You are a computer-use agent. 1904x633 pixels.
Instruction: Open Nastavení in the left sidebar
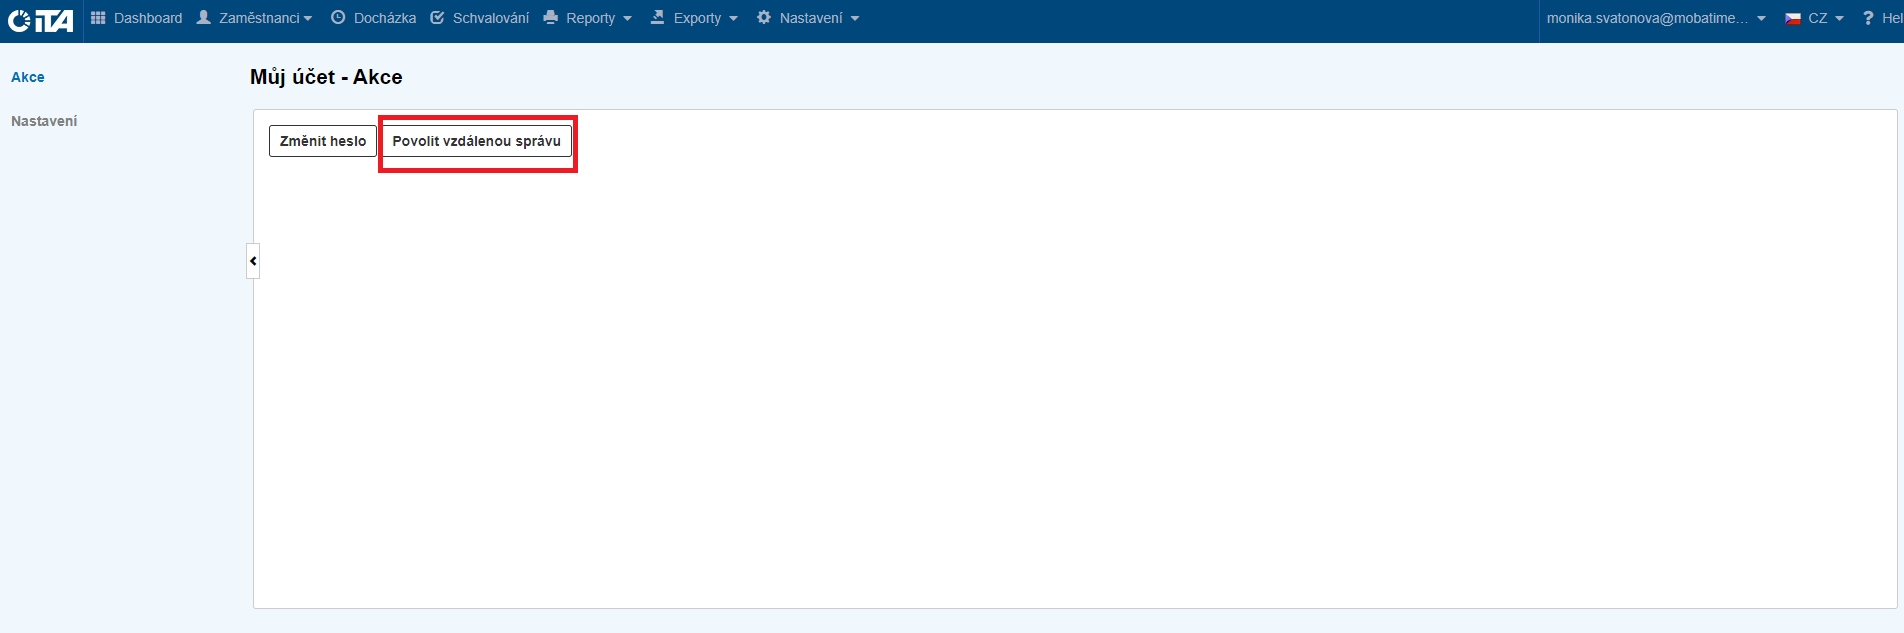tap(44, 121)
